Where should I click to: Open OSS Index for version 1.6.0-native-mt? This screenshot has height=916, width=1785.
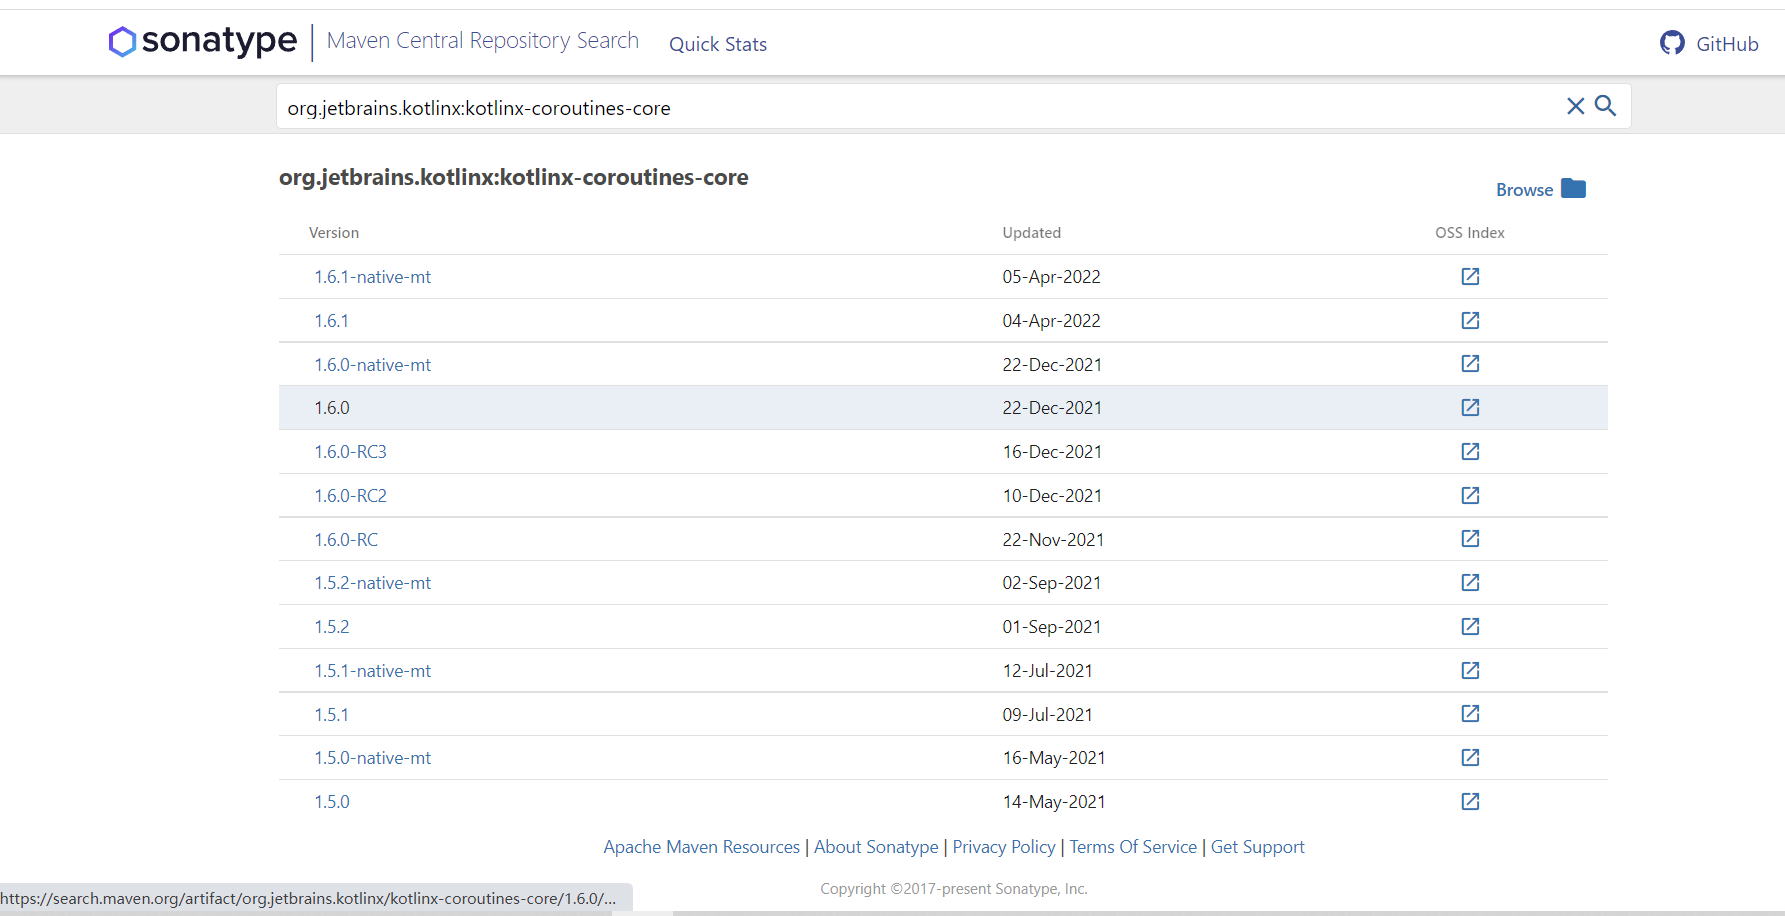(1470, 363)
